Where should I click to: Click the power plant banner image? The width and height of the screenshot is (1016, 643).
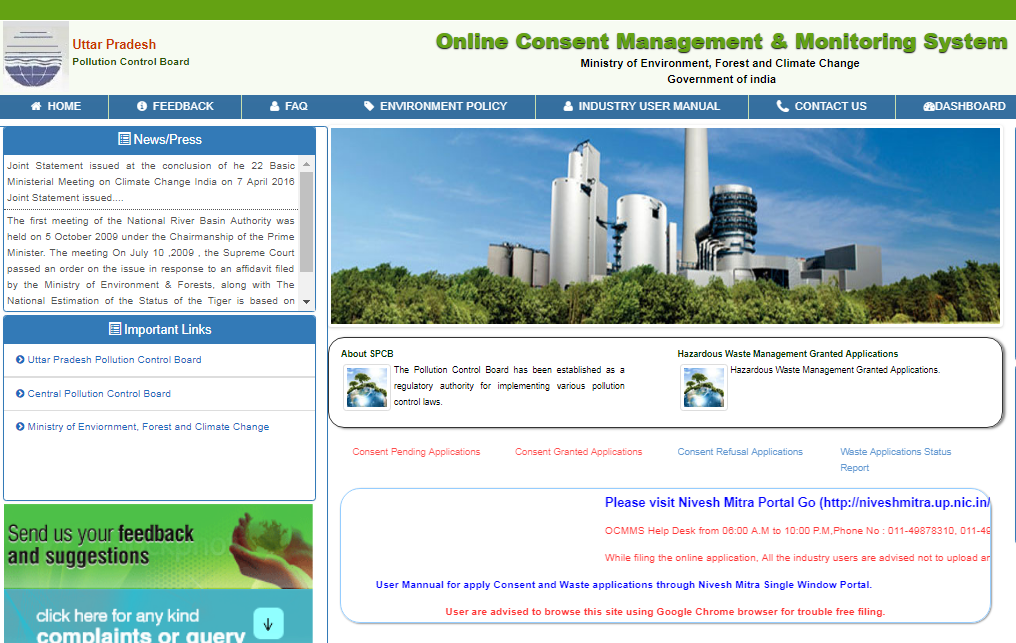coord(665,226)
